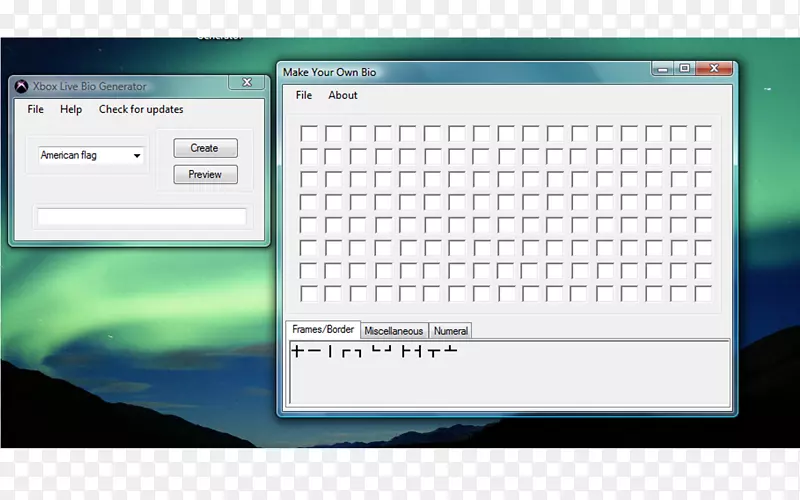Pick the upward T (┴) frame symbol
This screenshot has width=800, height=500.
(x=451, y=349)
